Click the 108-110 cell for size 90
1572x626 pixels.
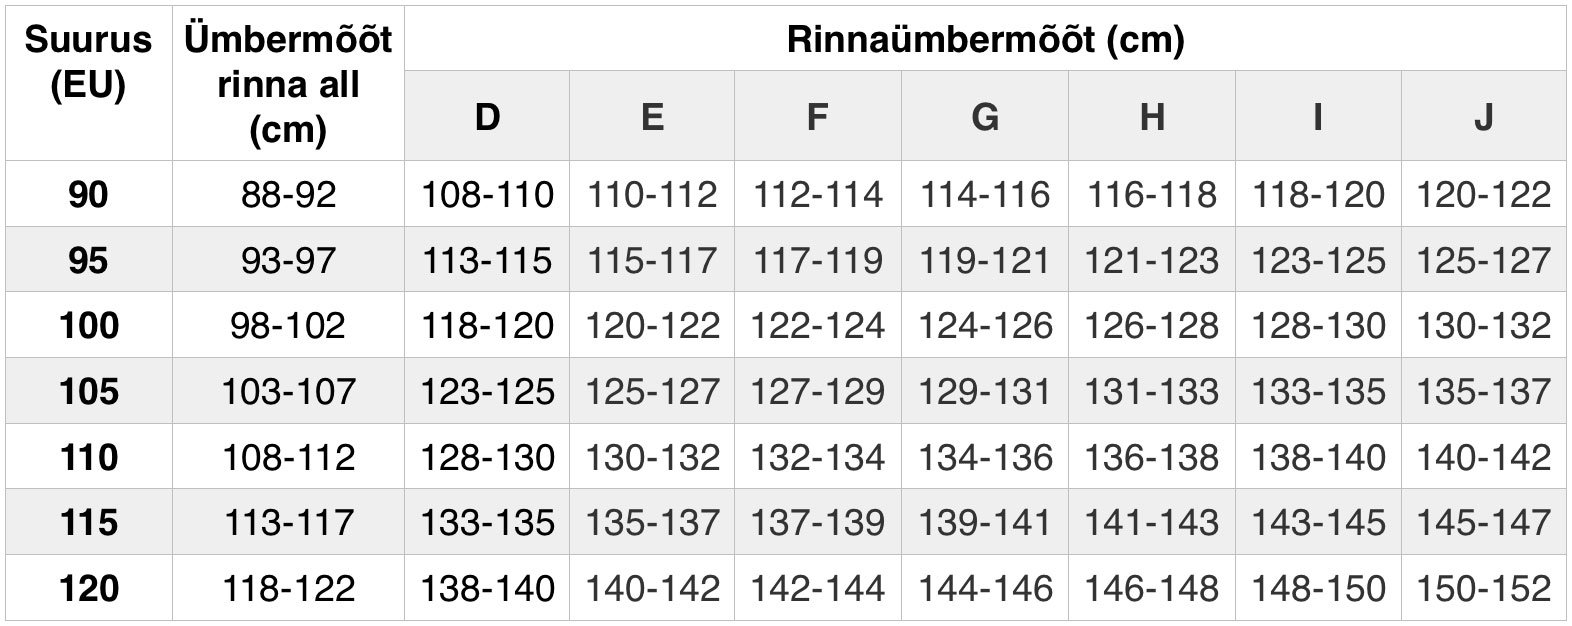coord(487,194)
